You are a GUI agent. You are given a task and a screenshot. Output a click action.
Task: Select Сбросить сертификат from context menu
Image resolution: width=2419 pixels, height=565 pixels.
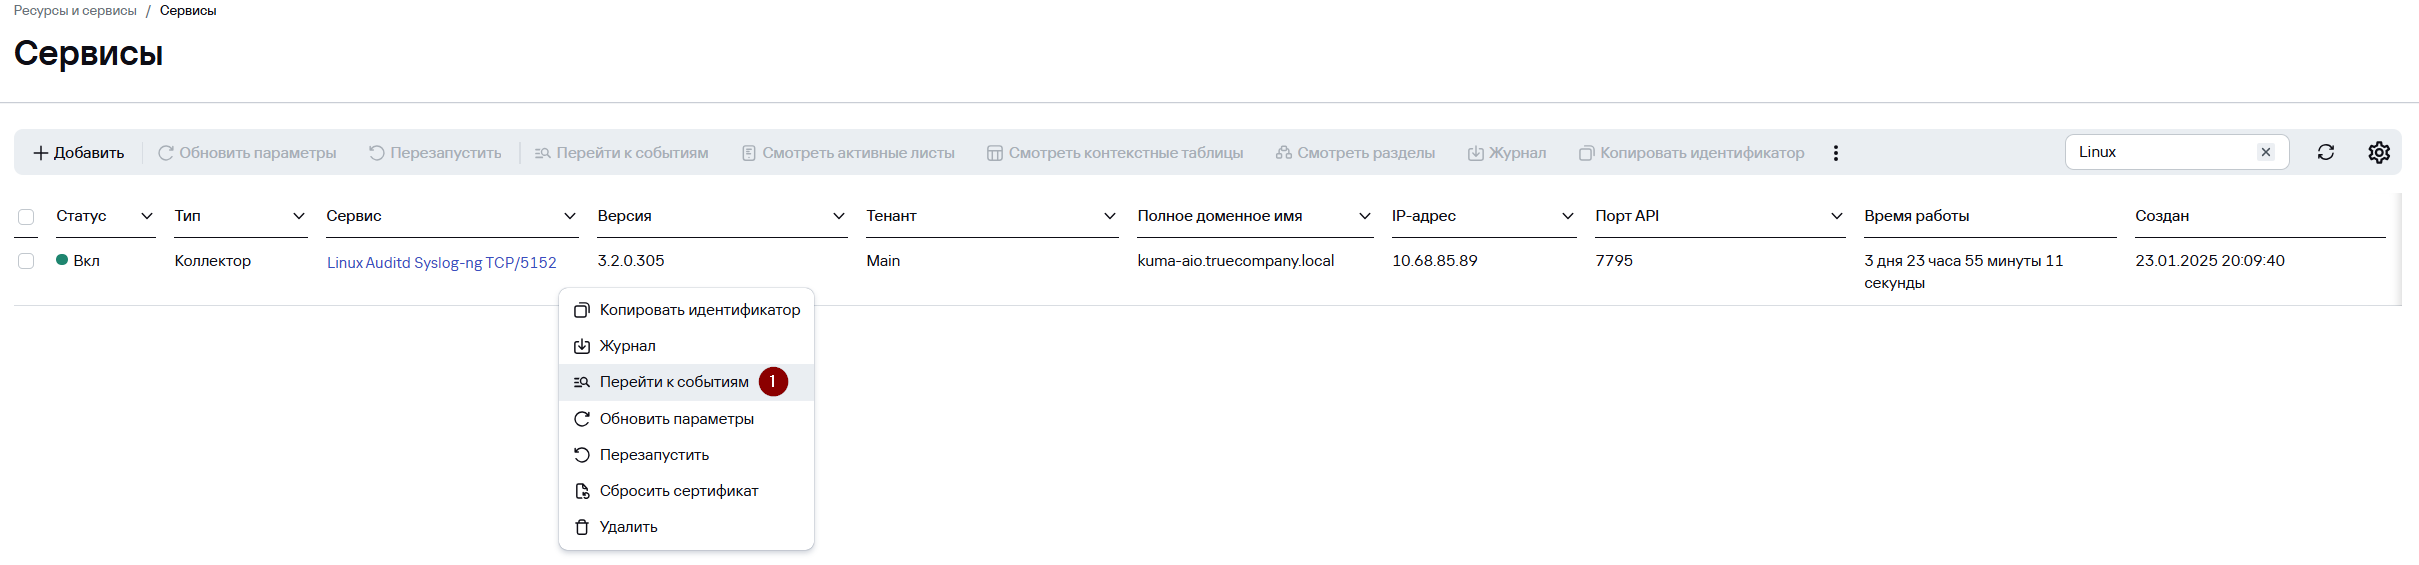coord(678,491)
